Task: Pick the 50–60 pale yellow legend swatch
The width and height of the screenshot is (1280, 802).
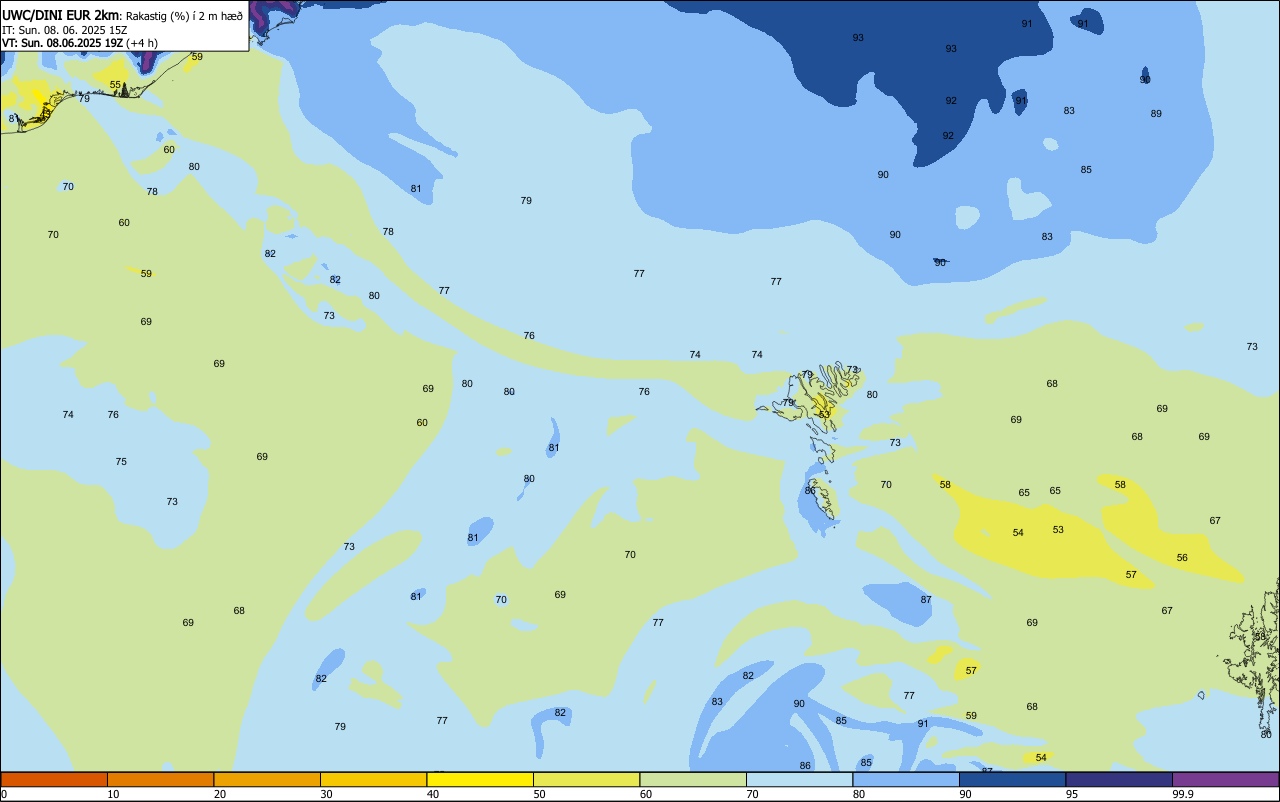Action: coord(586,779)
